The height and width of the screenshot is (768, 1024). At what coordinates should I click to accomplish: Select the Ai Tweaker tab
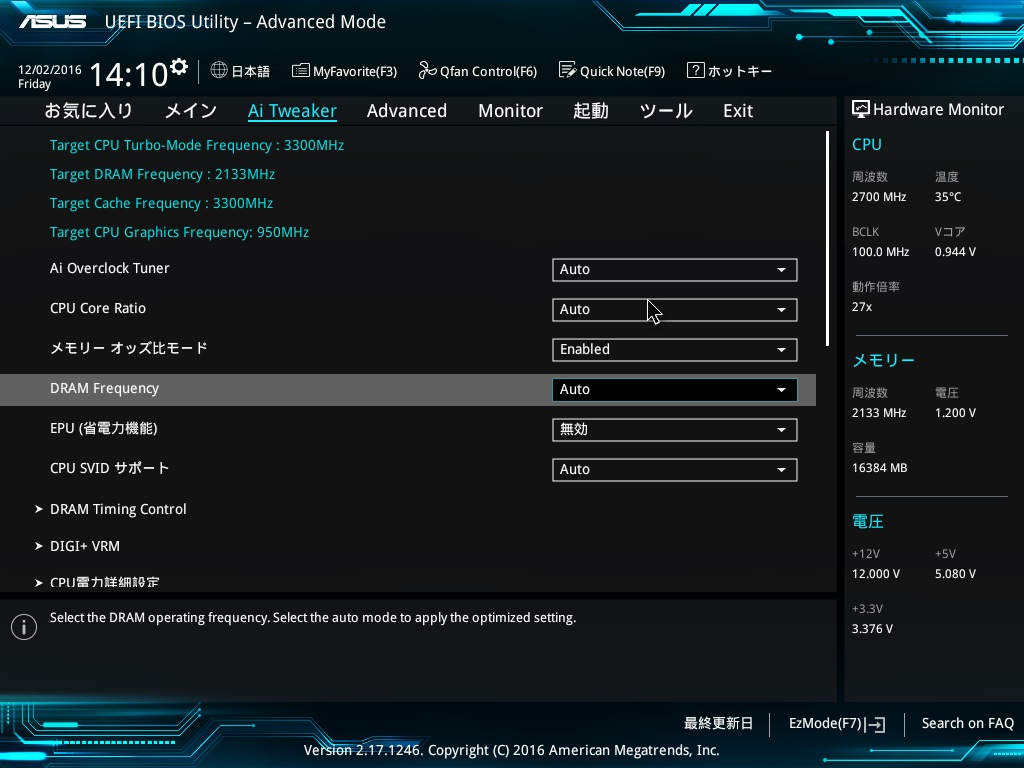(x=293, y=111)
